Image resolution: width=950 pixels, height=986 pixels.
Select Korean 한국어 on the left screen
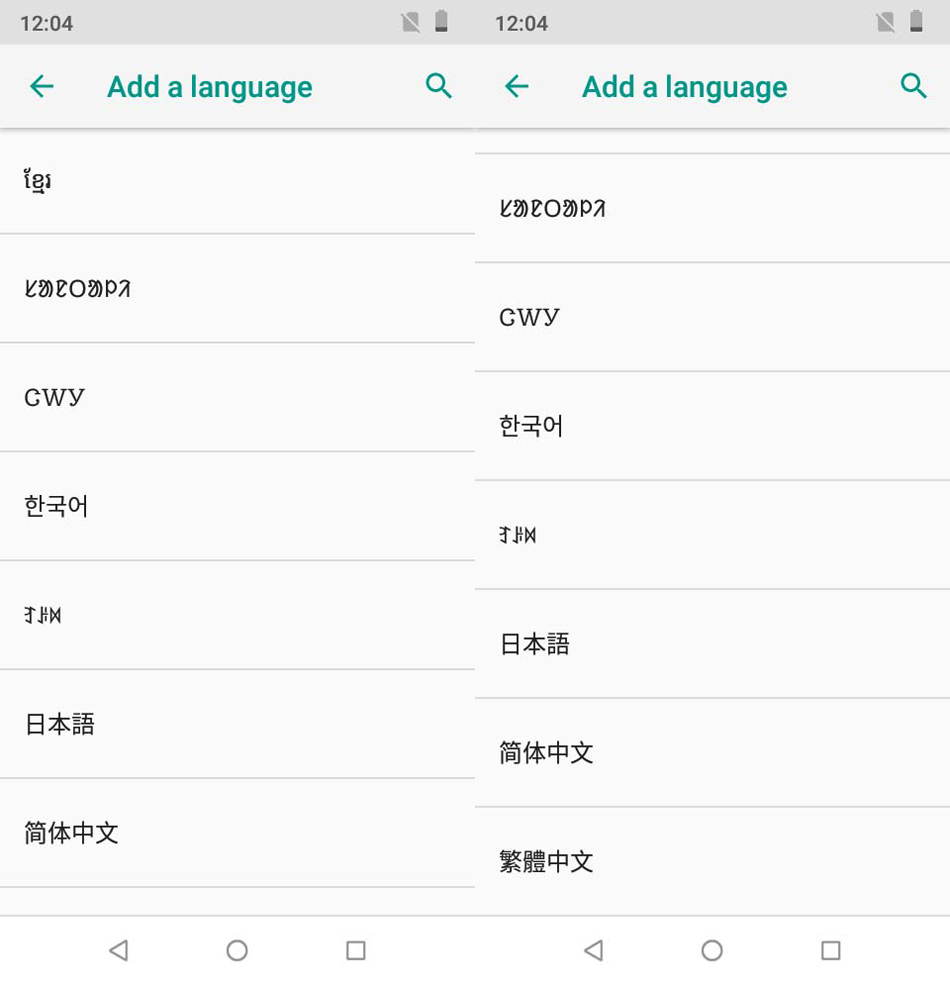tap(237, 506)
